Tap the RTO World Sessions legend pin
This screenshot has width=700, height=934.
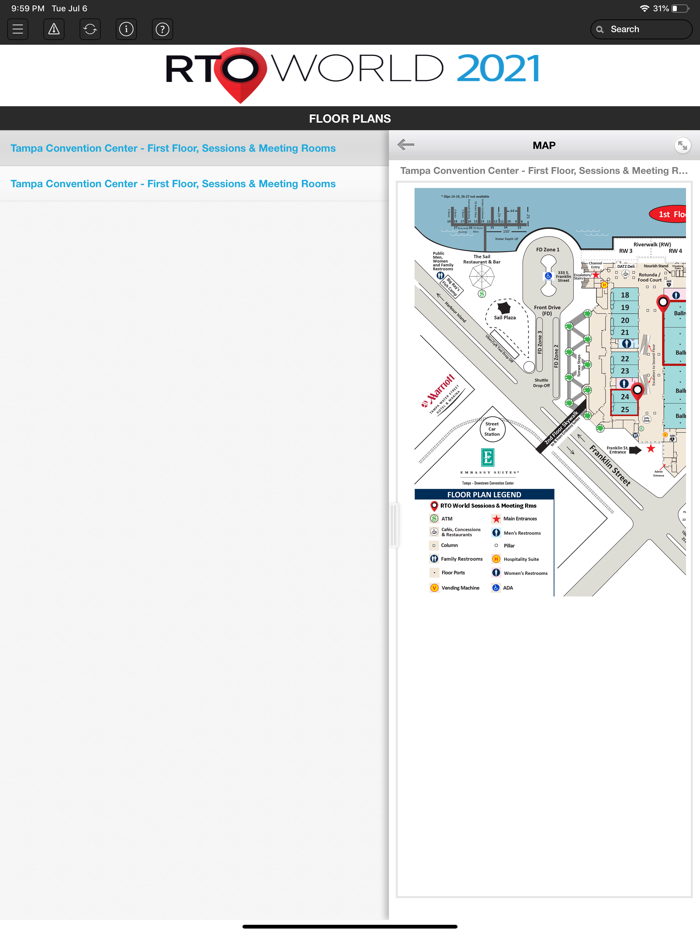pos(434,506)
